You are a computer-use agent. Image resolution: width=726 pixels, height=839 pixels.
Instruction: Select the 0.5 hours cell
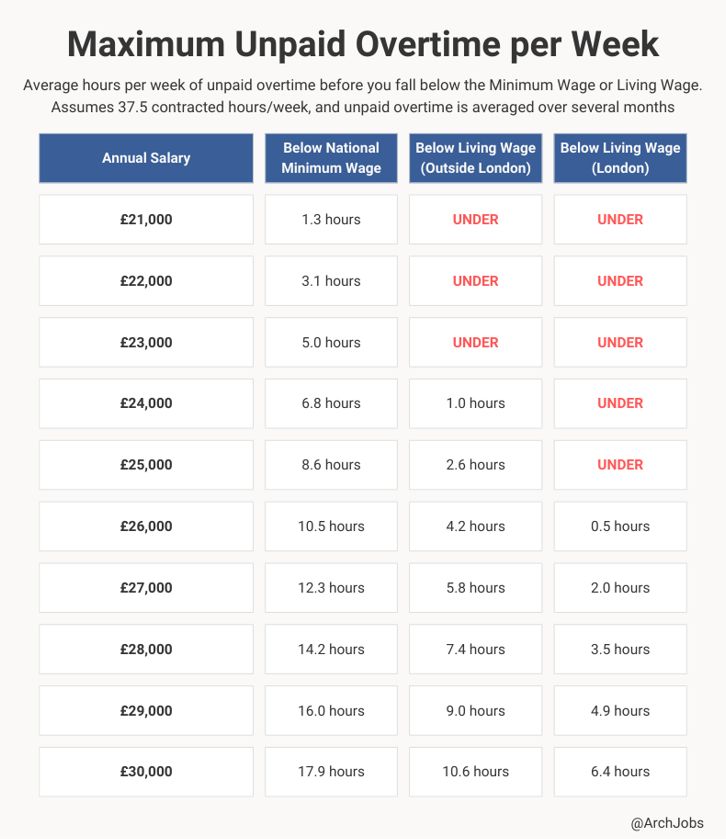click(x=620, y=526)
